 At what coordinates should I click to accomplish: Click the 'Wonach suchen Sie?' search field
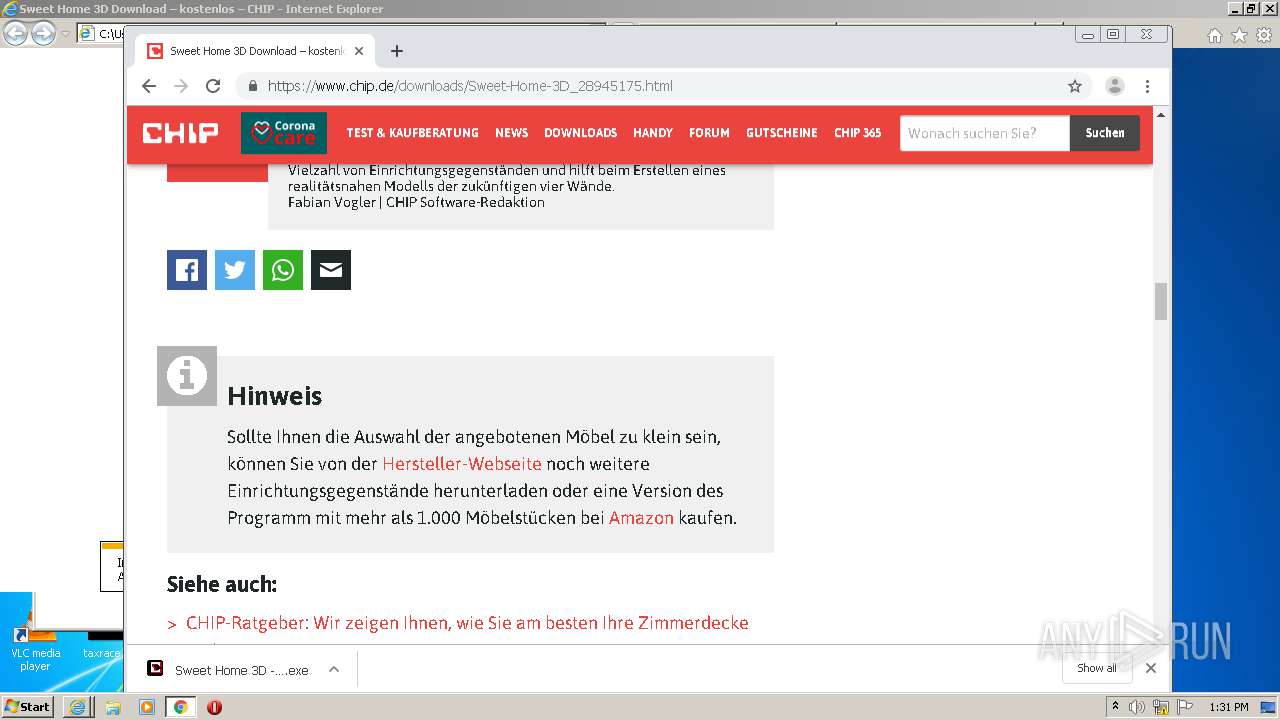(985, 133)
